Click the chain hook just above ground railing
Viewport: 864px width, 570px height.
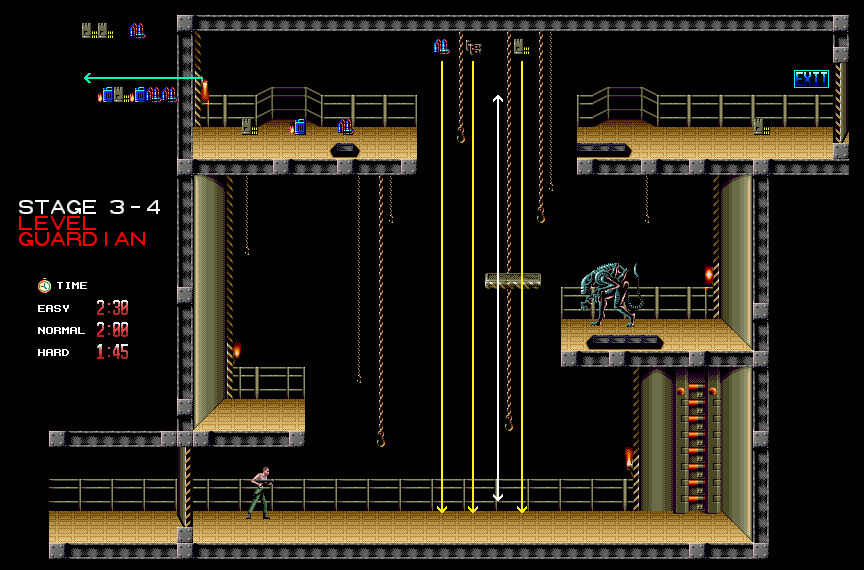(381, 440)
